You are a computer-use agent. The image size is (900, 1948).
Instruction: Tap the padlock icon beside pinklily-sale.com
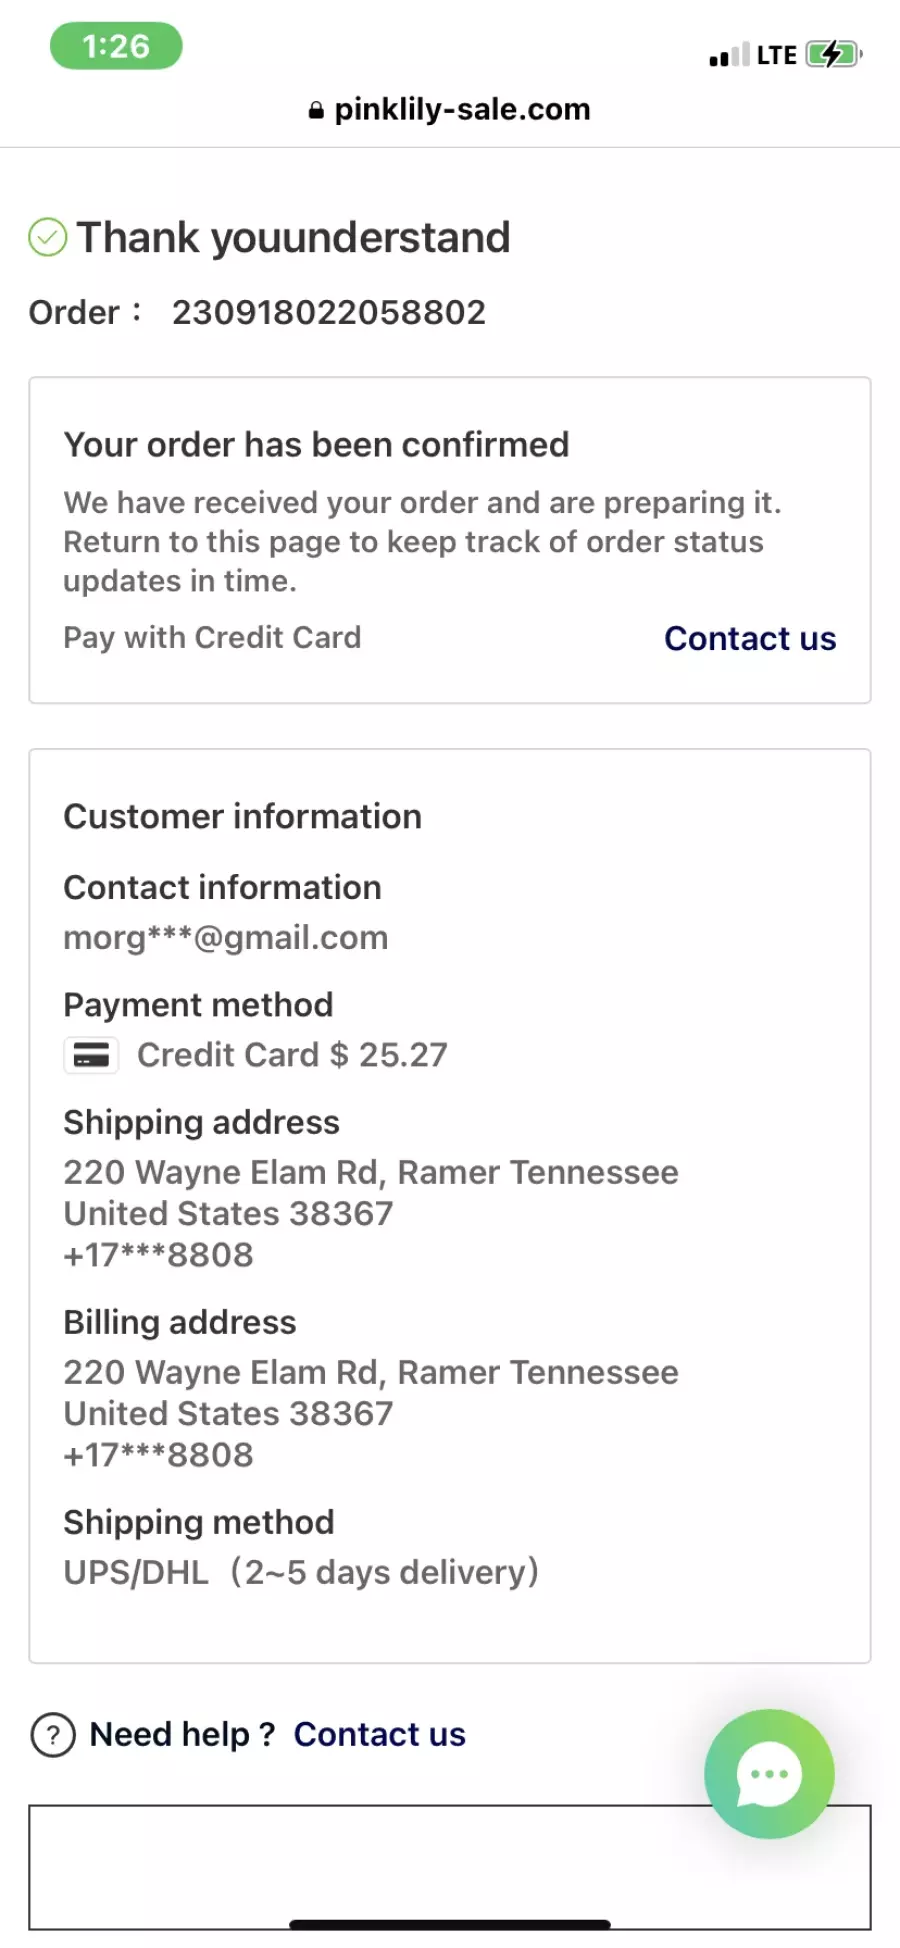316,111
